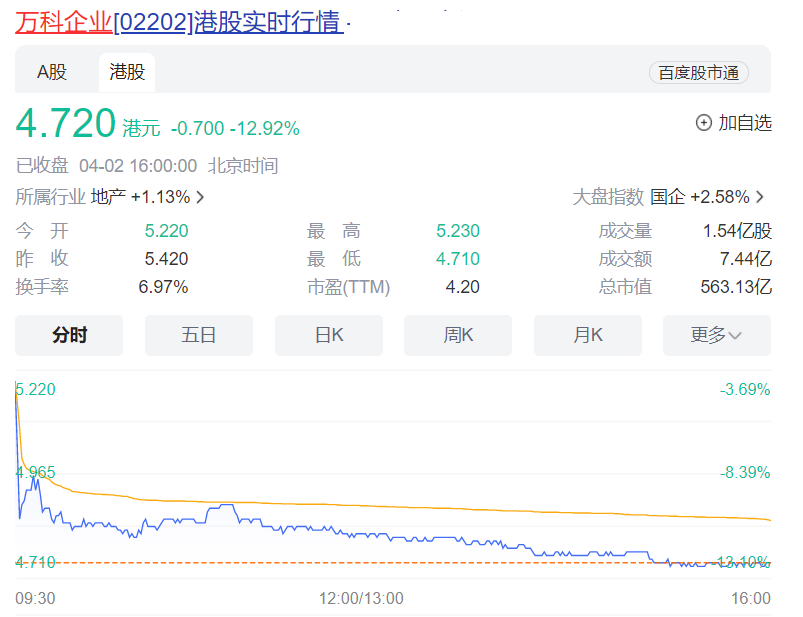Open the 更多 dropdown menu
803x617 pixels.
(717, 335)
